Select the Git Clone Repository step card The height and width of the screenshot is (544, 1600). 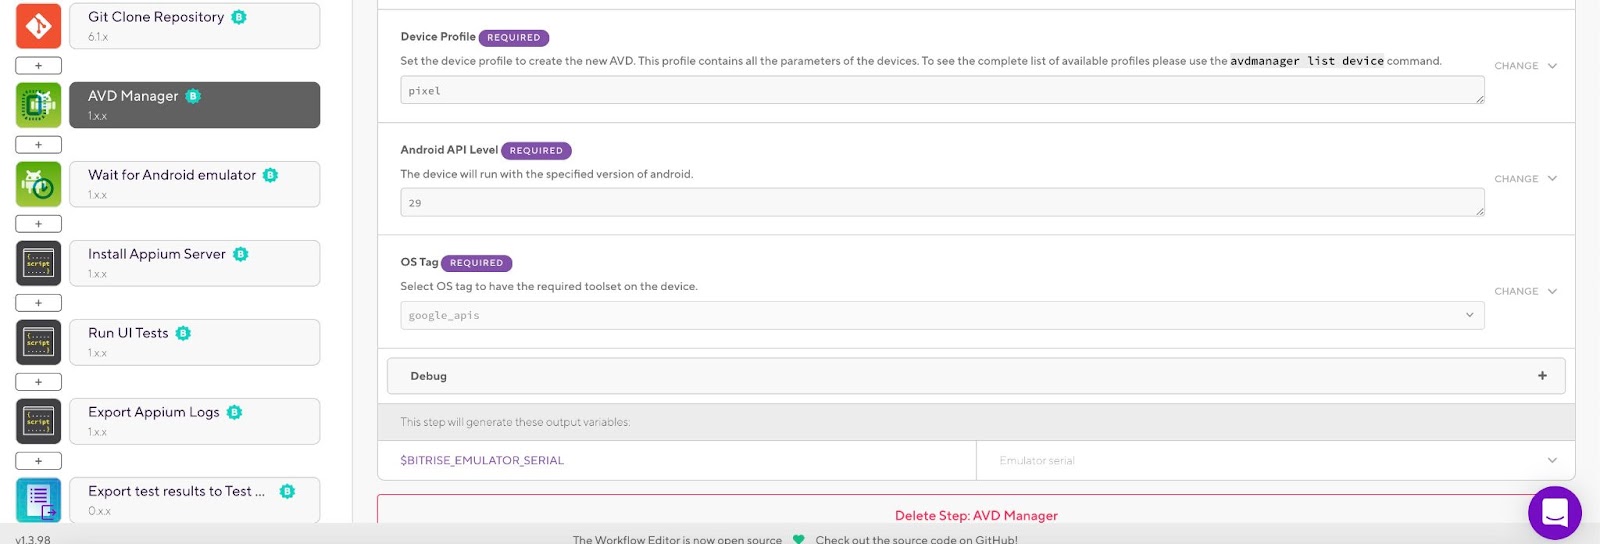point(194,26)
